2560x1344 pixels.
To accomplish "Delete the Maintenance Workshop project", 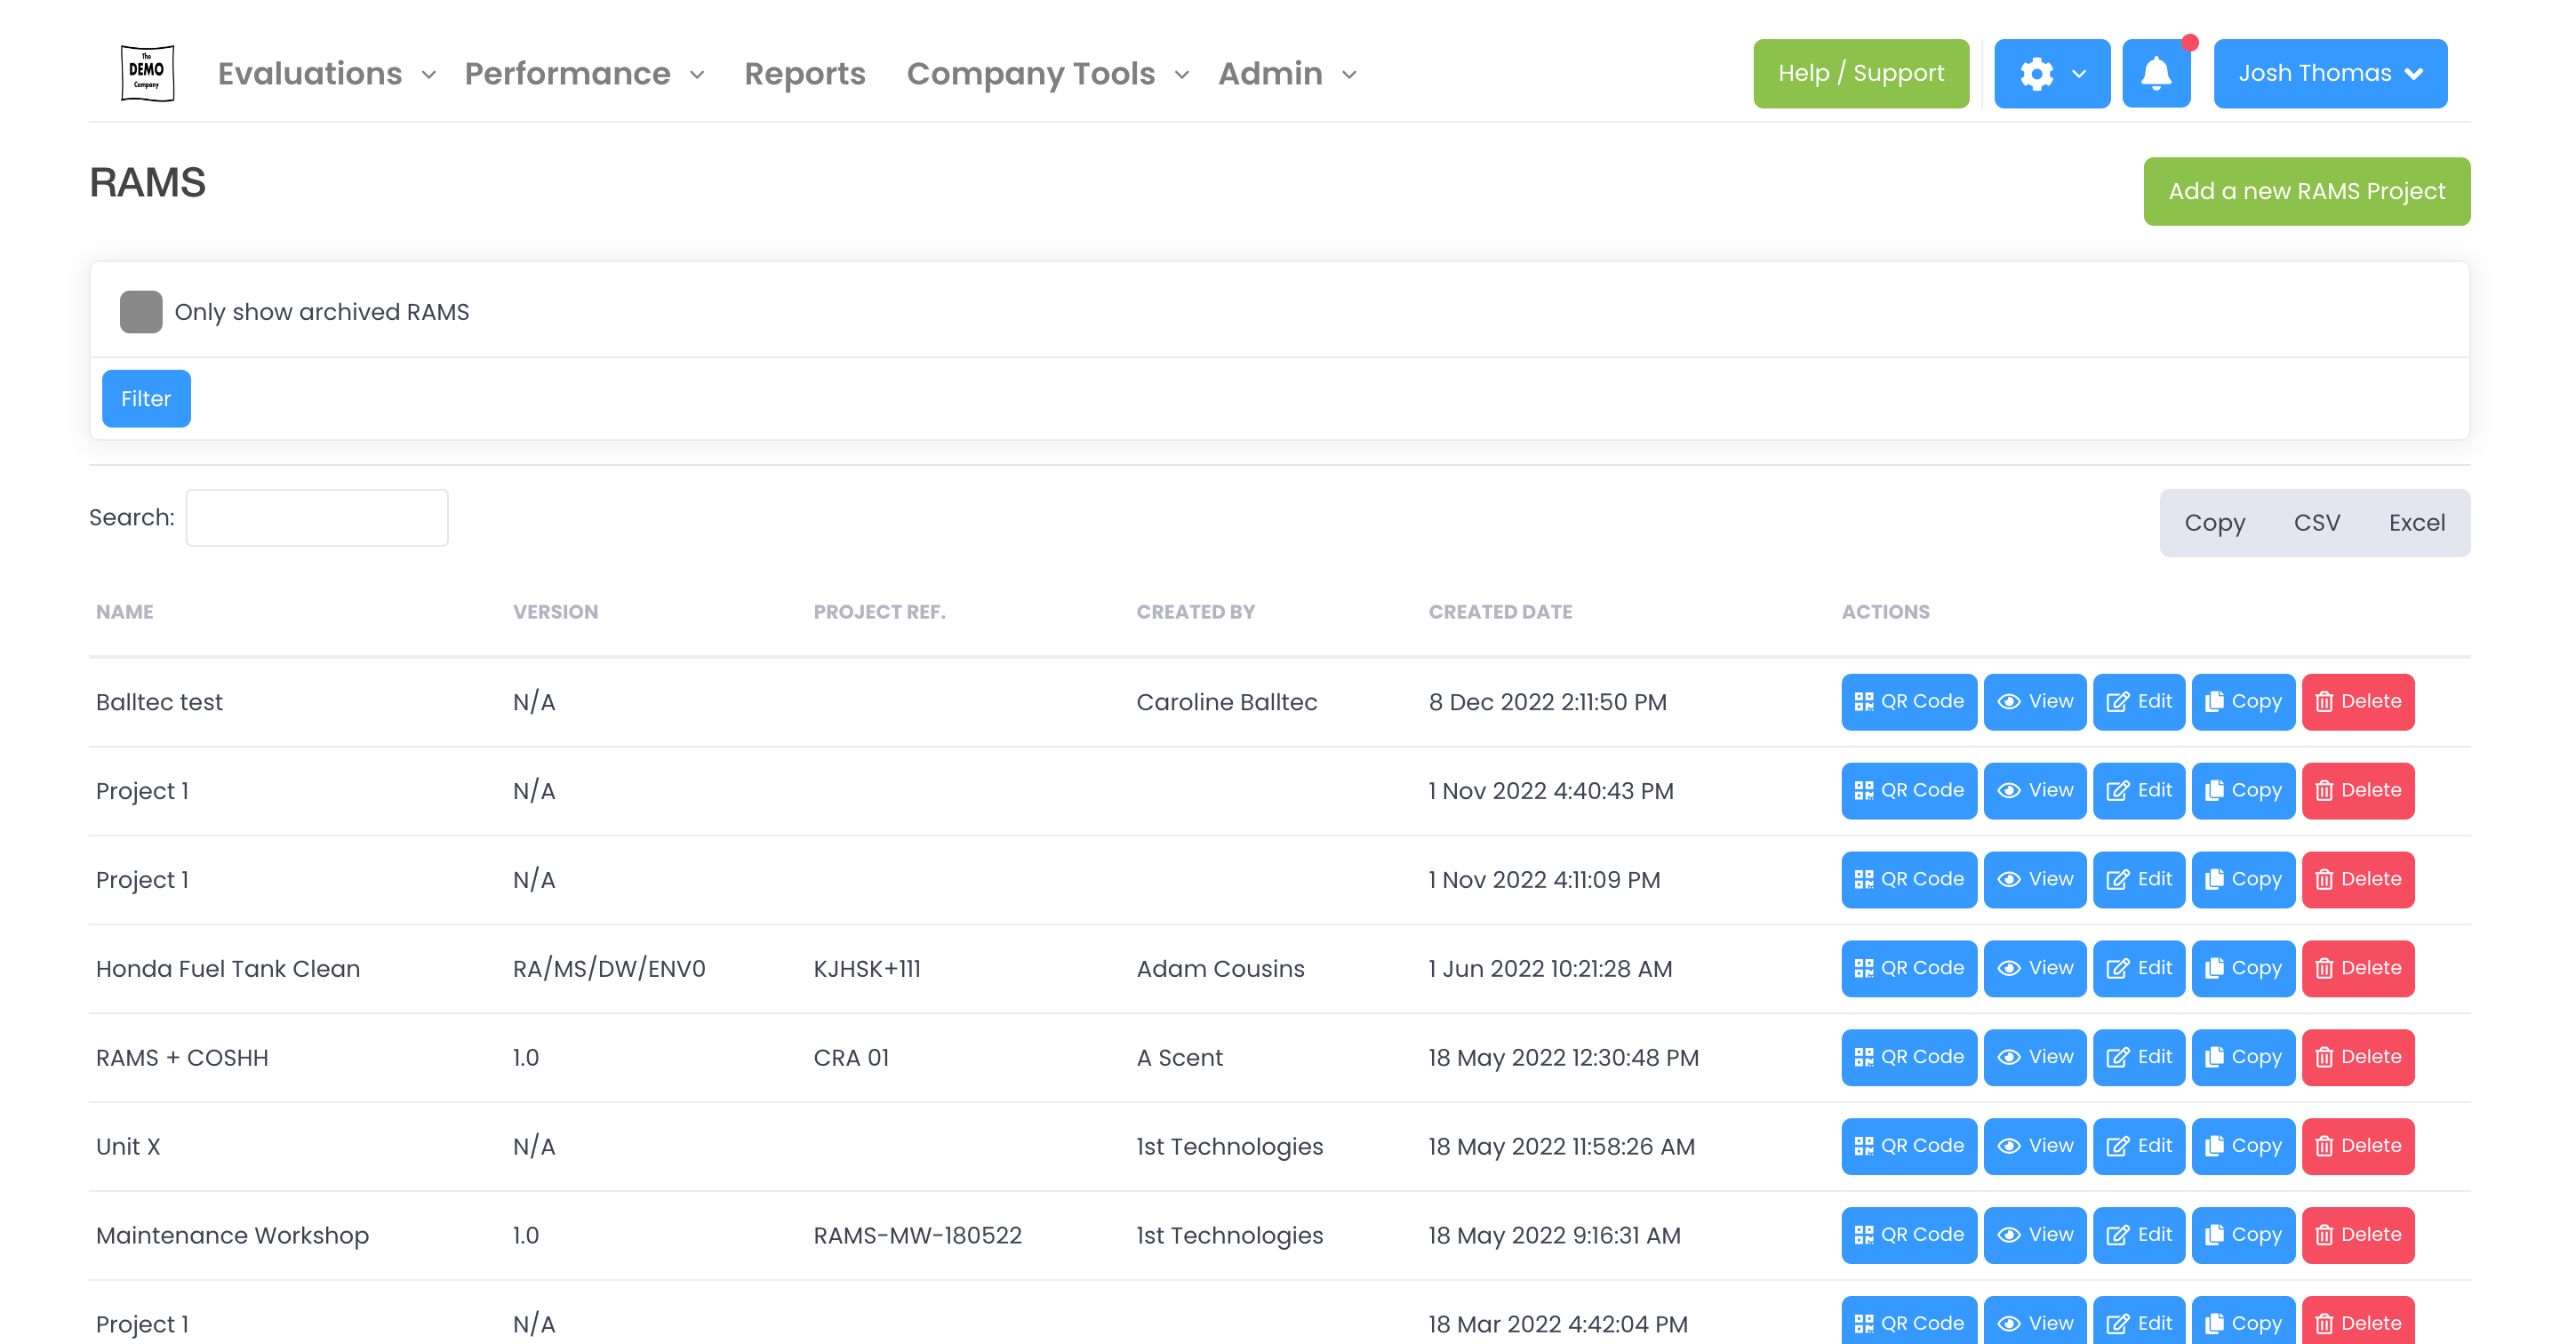I will 2356,1235.
